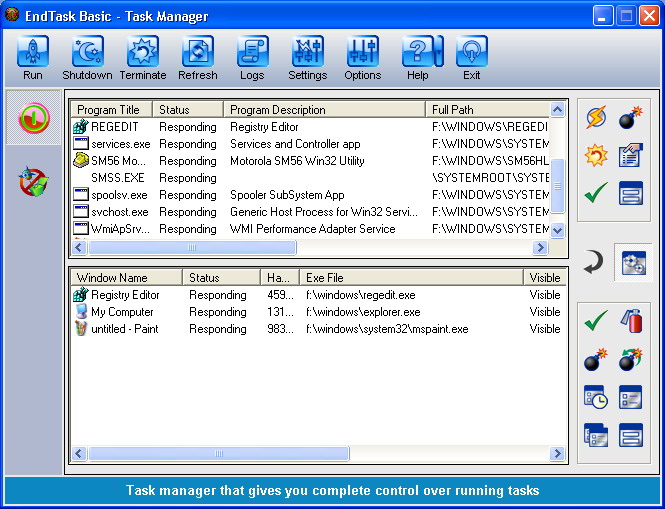Minimize the EndTask Basic window
665x509 pixels.
[x=603, y=17]
